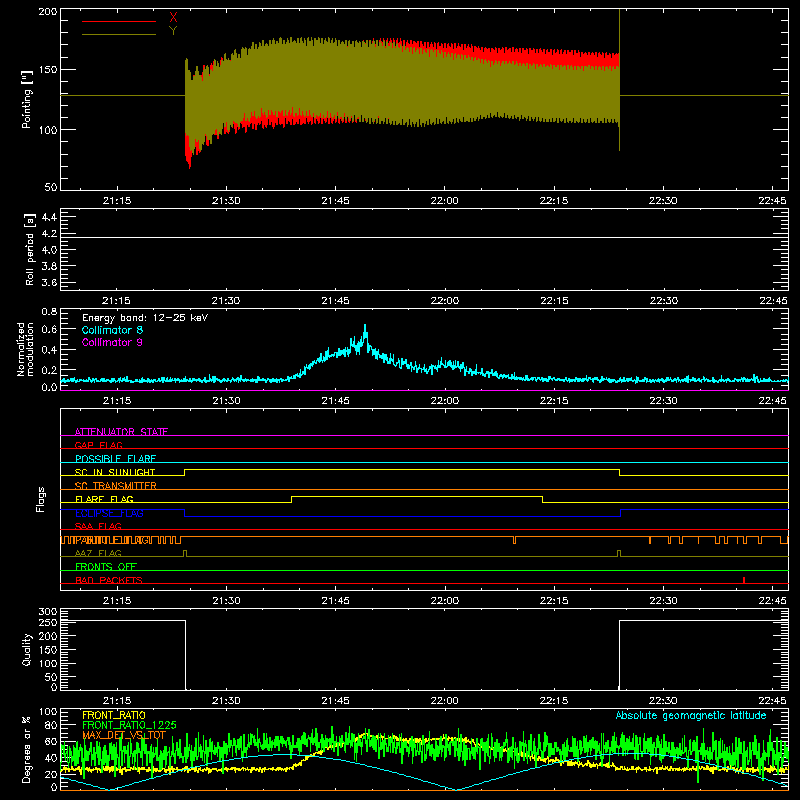
Task: Click the red X legend line
Action: click(x=119, y=21)
